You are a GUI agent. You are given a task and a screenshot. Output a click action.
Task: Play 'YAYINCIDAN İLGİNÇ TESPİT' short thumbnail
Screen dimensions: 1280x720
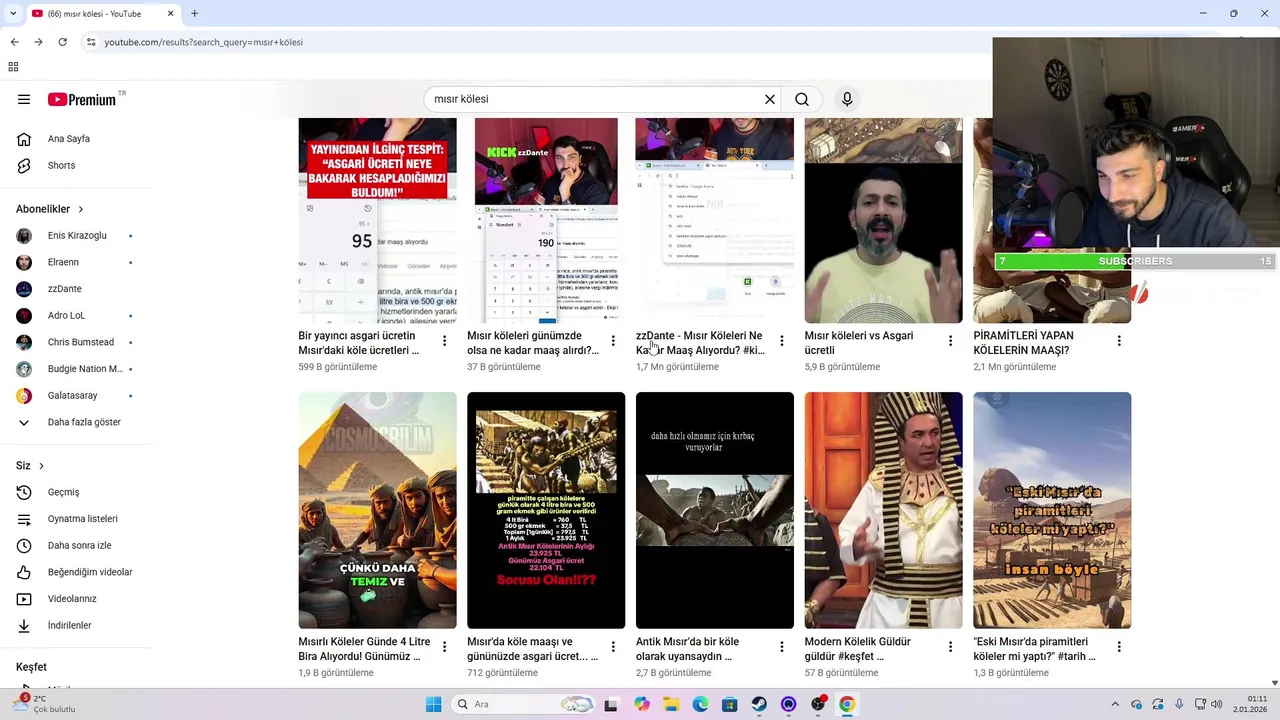click(377, 220)
